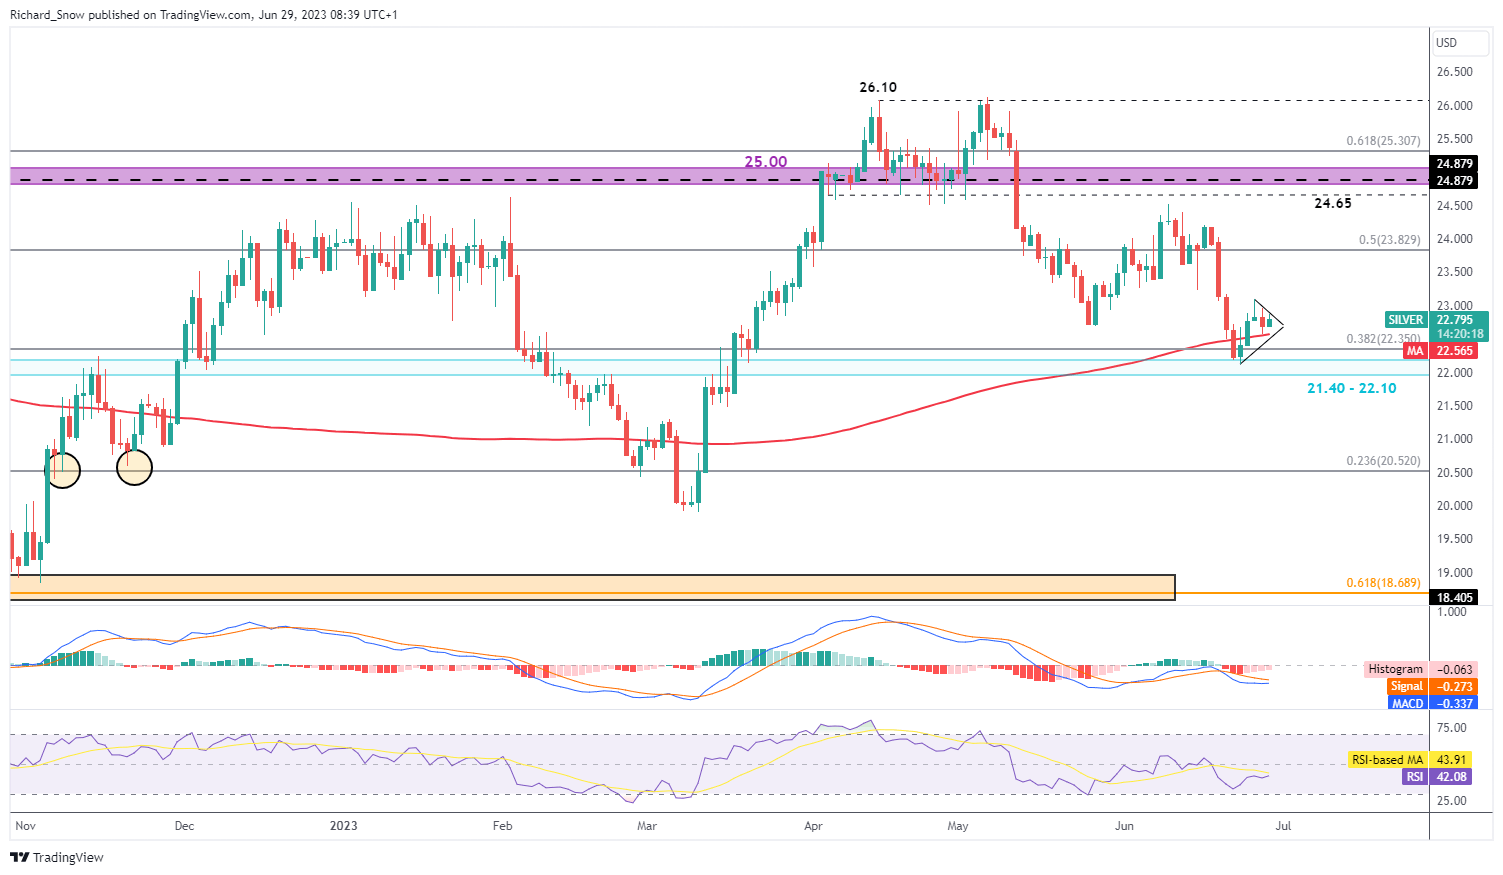Screen dimensions: 1503x875
Task: Click the Richard_Snow publisher name in the header
Action: click(47, 15)
